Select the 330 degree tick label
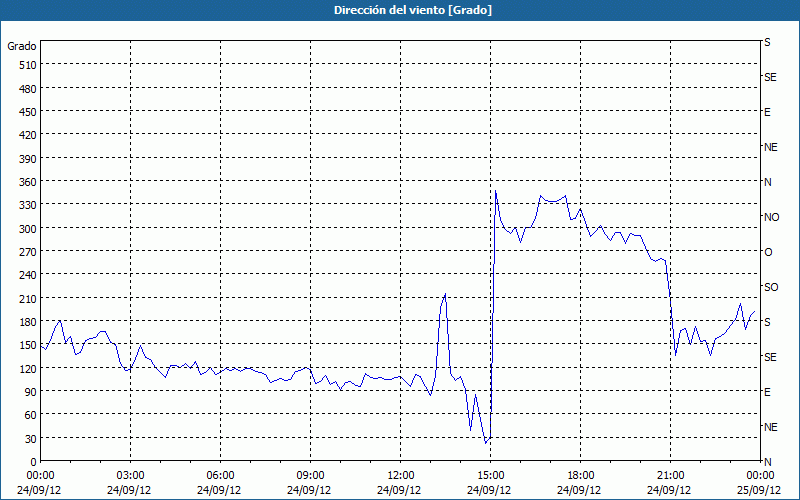Screen dimensions: 800x500 coord(28,205)
